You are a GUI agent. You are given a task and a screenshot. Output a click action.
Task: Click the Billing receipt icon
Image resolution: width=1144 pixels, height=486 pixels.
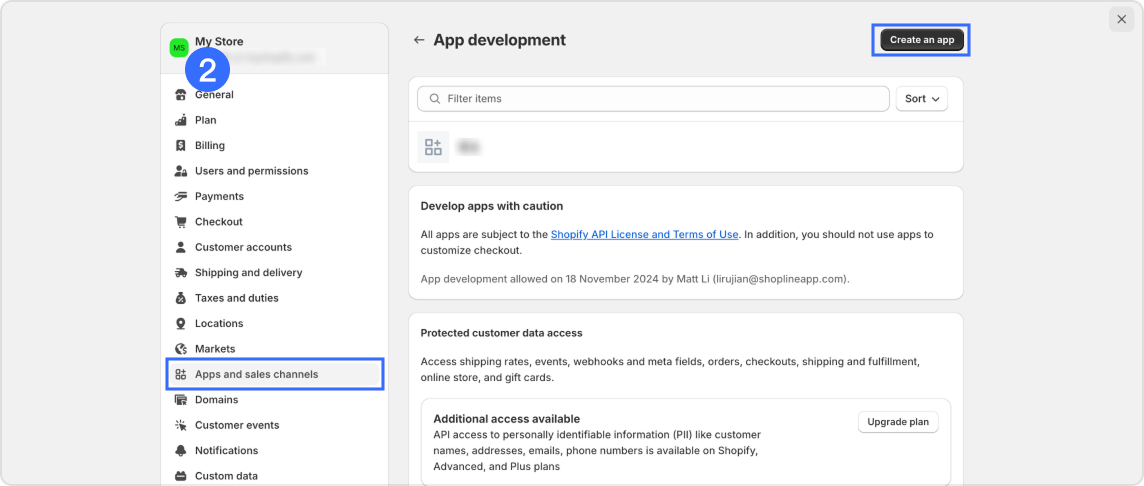[181, 145]
